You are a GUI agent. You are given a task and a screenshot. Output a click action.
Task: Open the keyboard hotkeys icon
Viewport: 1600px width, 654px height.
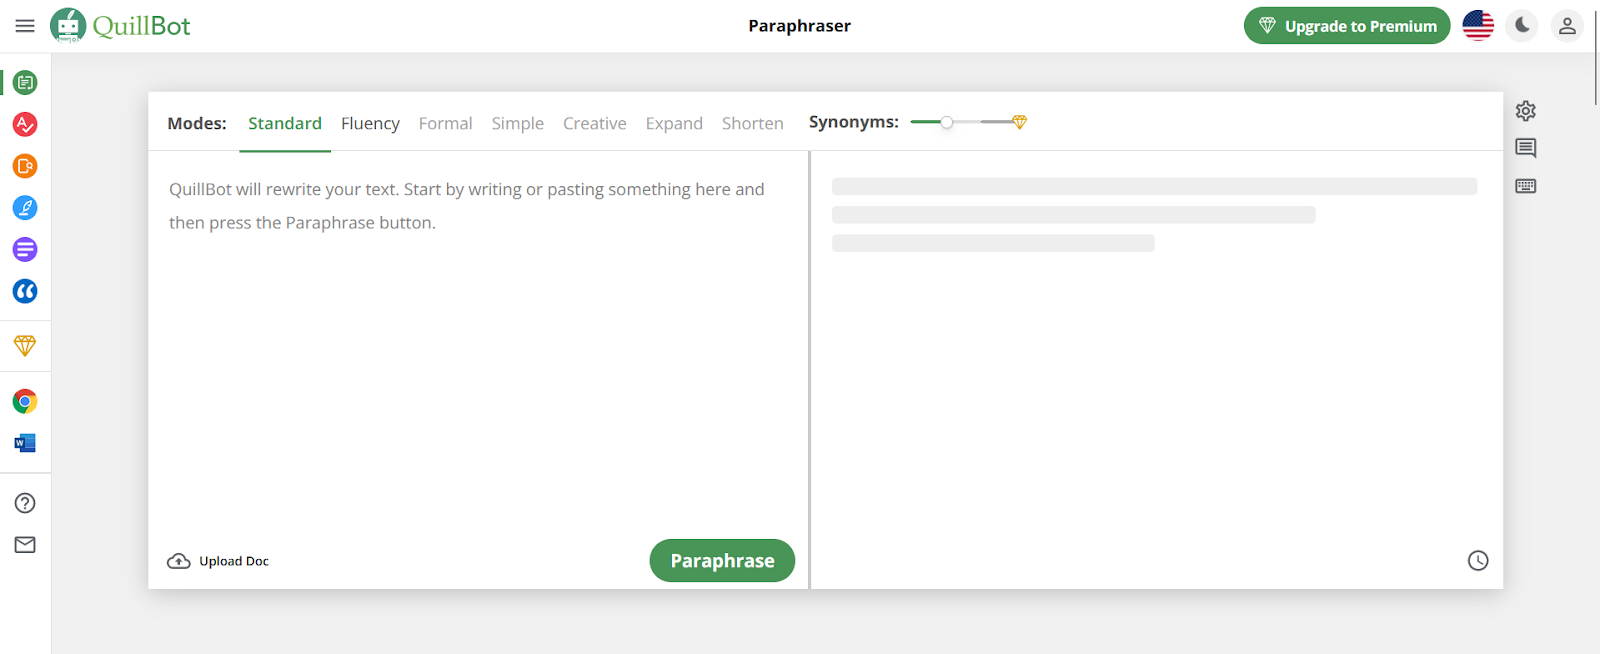pyautogui.click(x=1525, y=186)
